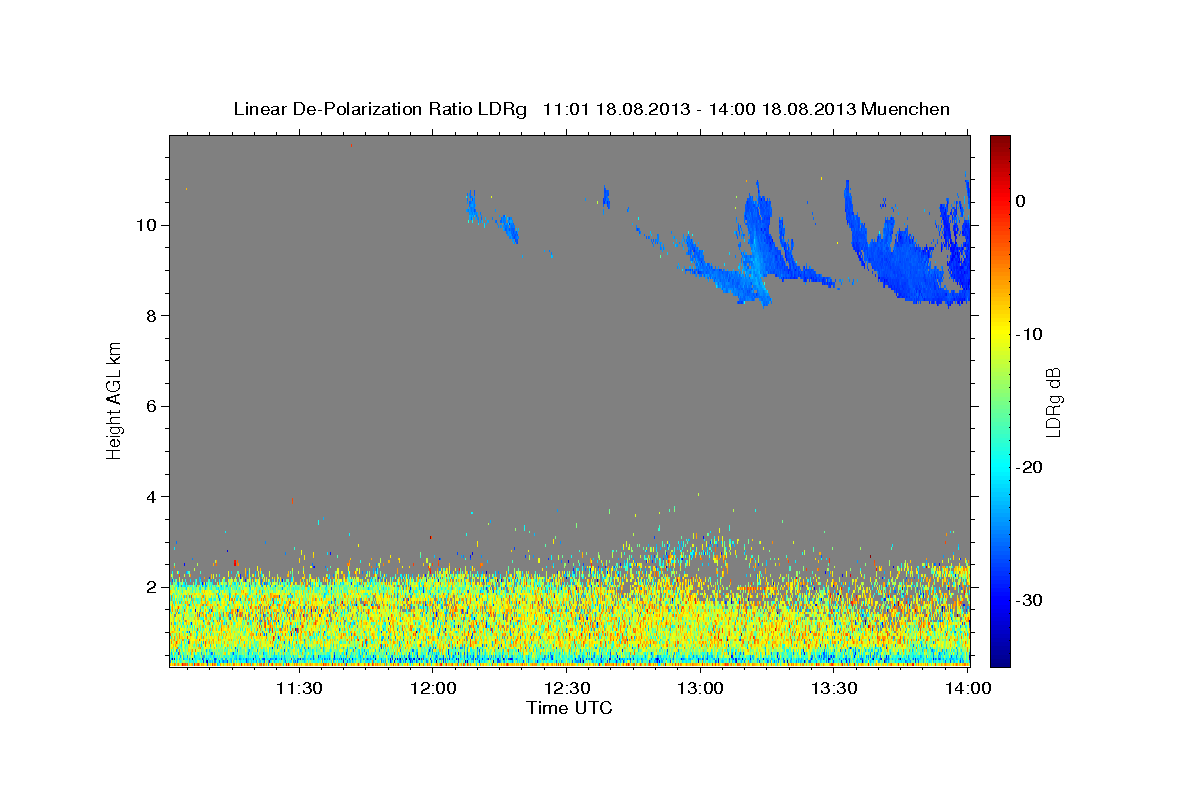Click the colorbar value "-10" right of colorbar
The width and height of the screenshot is (1200, 800).
coord(1030,334)
